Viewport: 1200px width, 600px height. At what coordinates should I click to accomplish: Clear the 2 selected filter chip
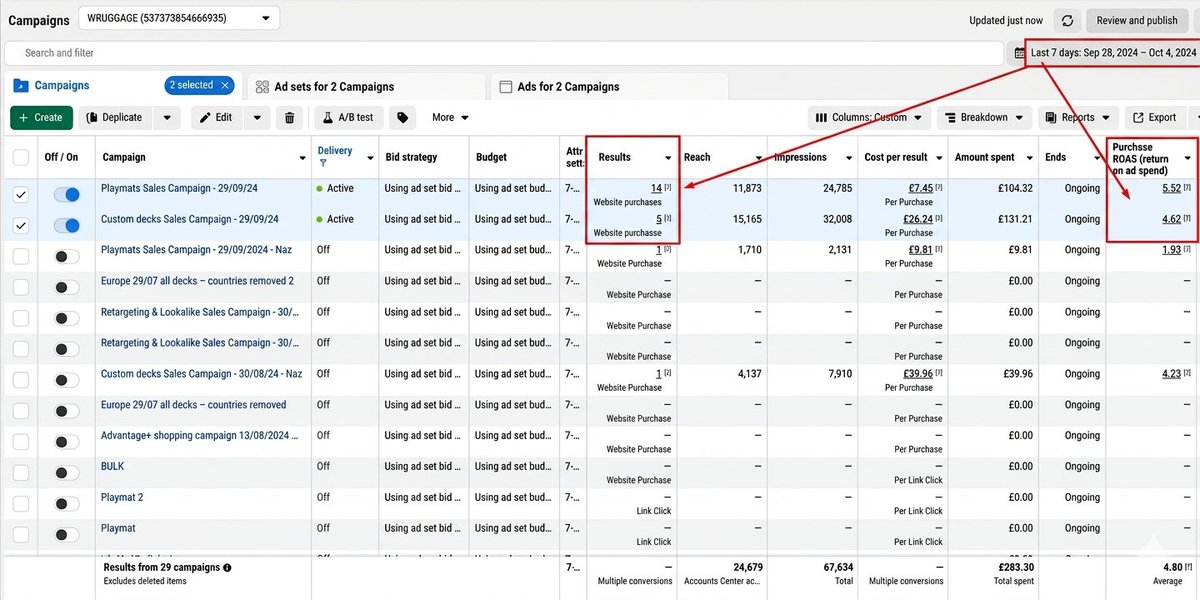[x=226, y=86]
